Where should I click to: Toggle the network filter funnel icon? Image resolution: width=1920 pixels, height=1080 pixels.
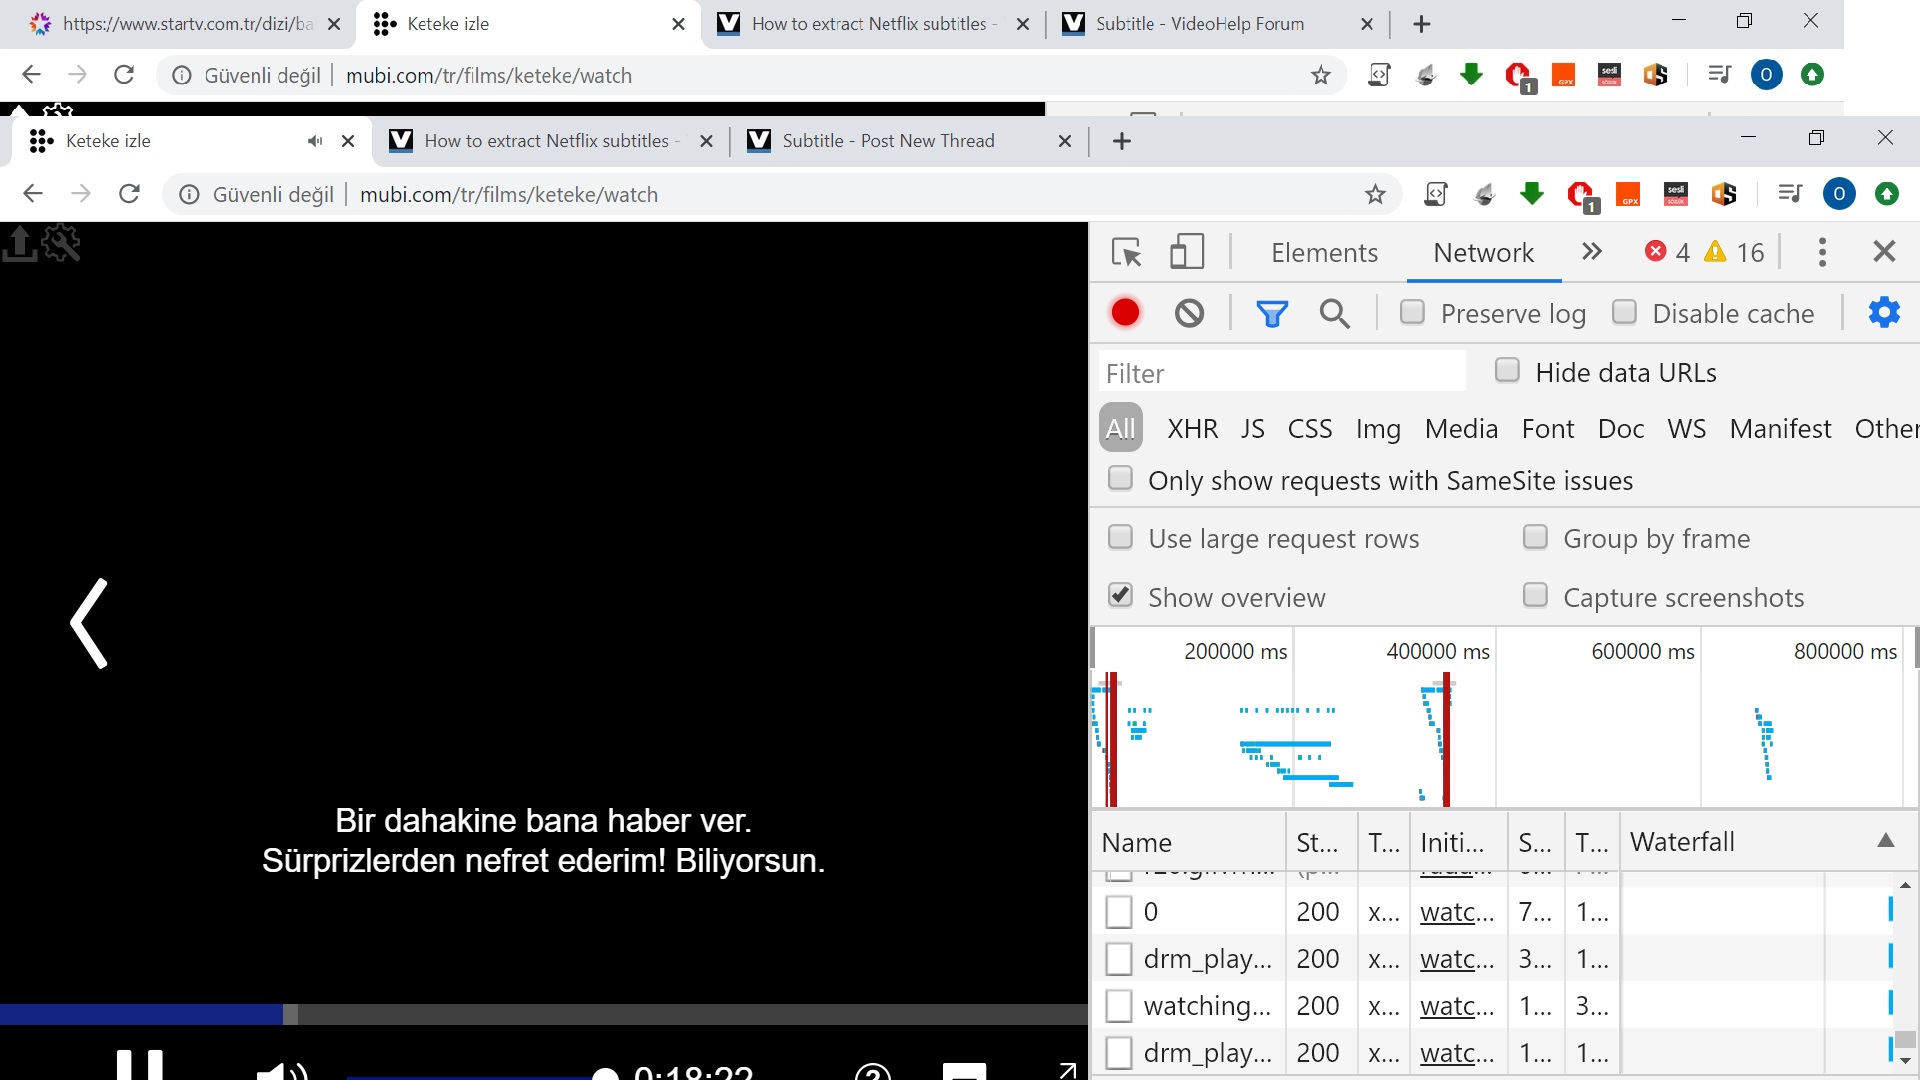pyautogui.click(x=1271, y=314)
